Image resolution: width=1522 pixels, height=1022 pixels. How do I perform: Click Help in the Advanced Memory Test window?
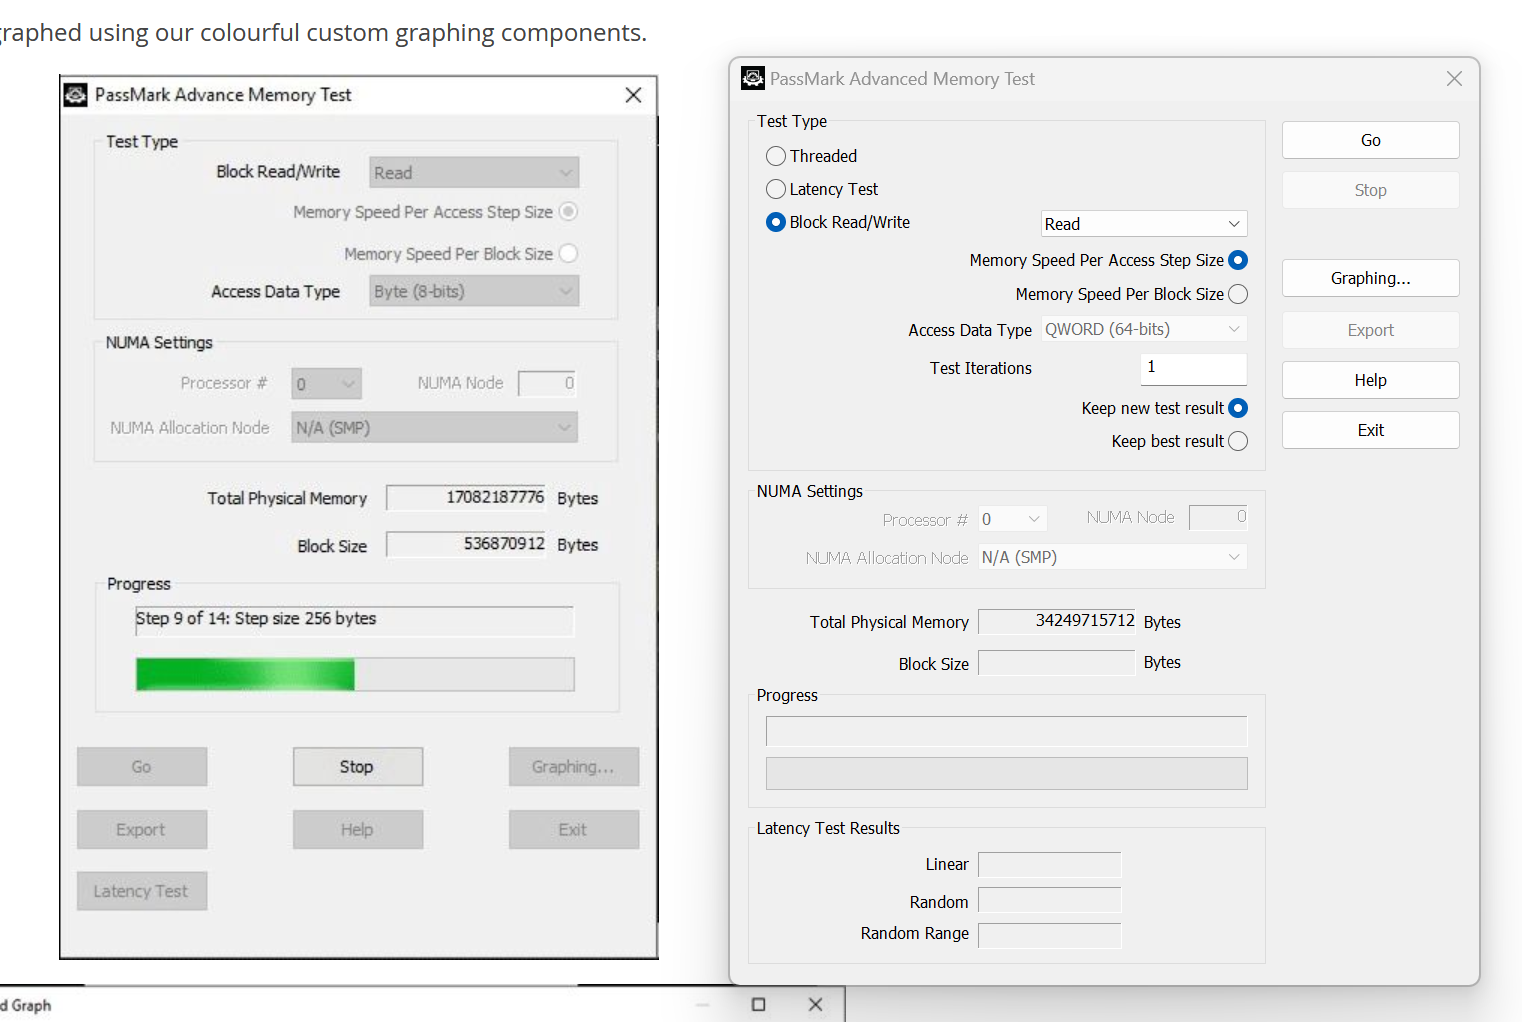coord(1370,380)
